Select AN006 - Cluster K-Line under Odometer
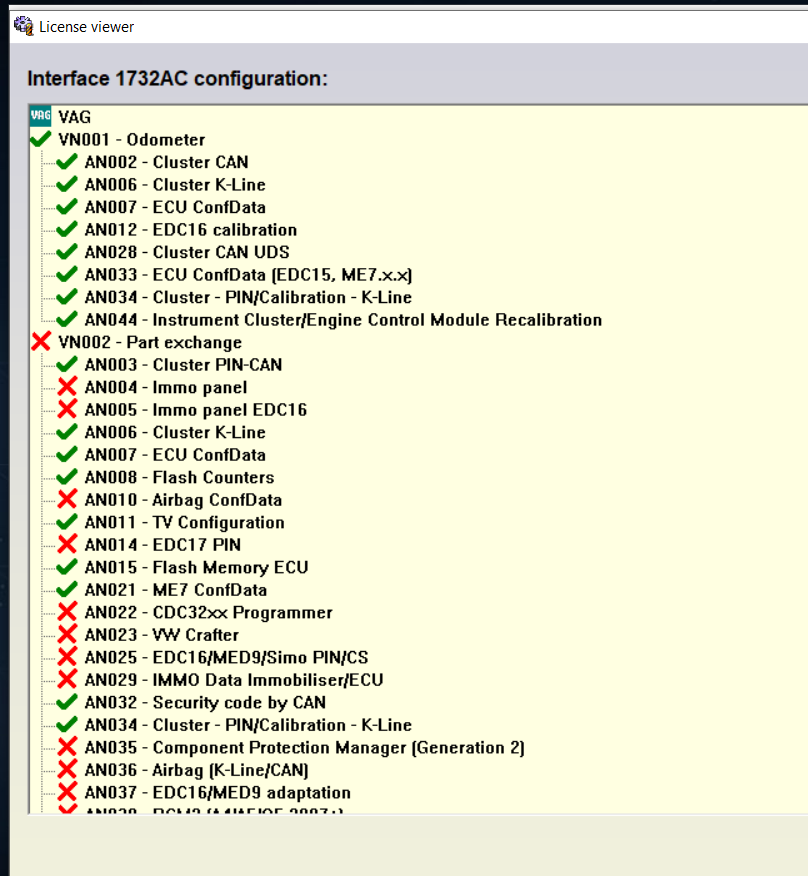Viewport: 808px width, 876px height. pos(175,184)
